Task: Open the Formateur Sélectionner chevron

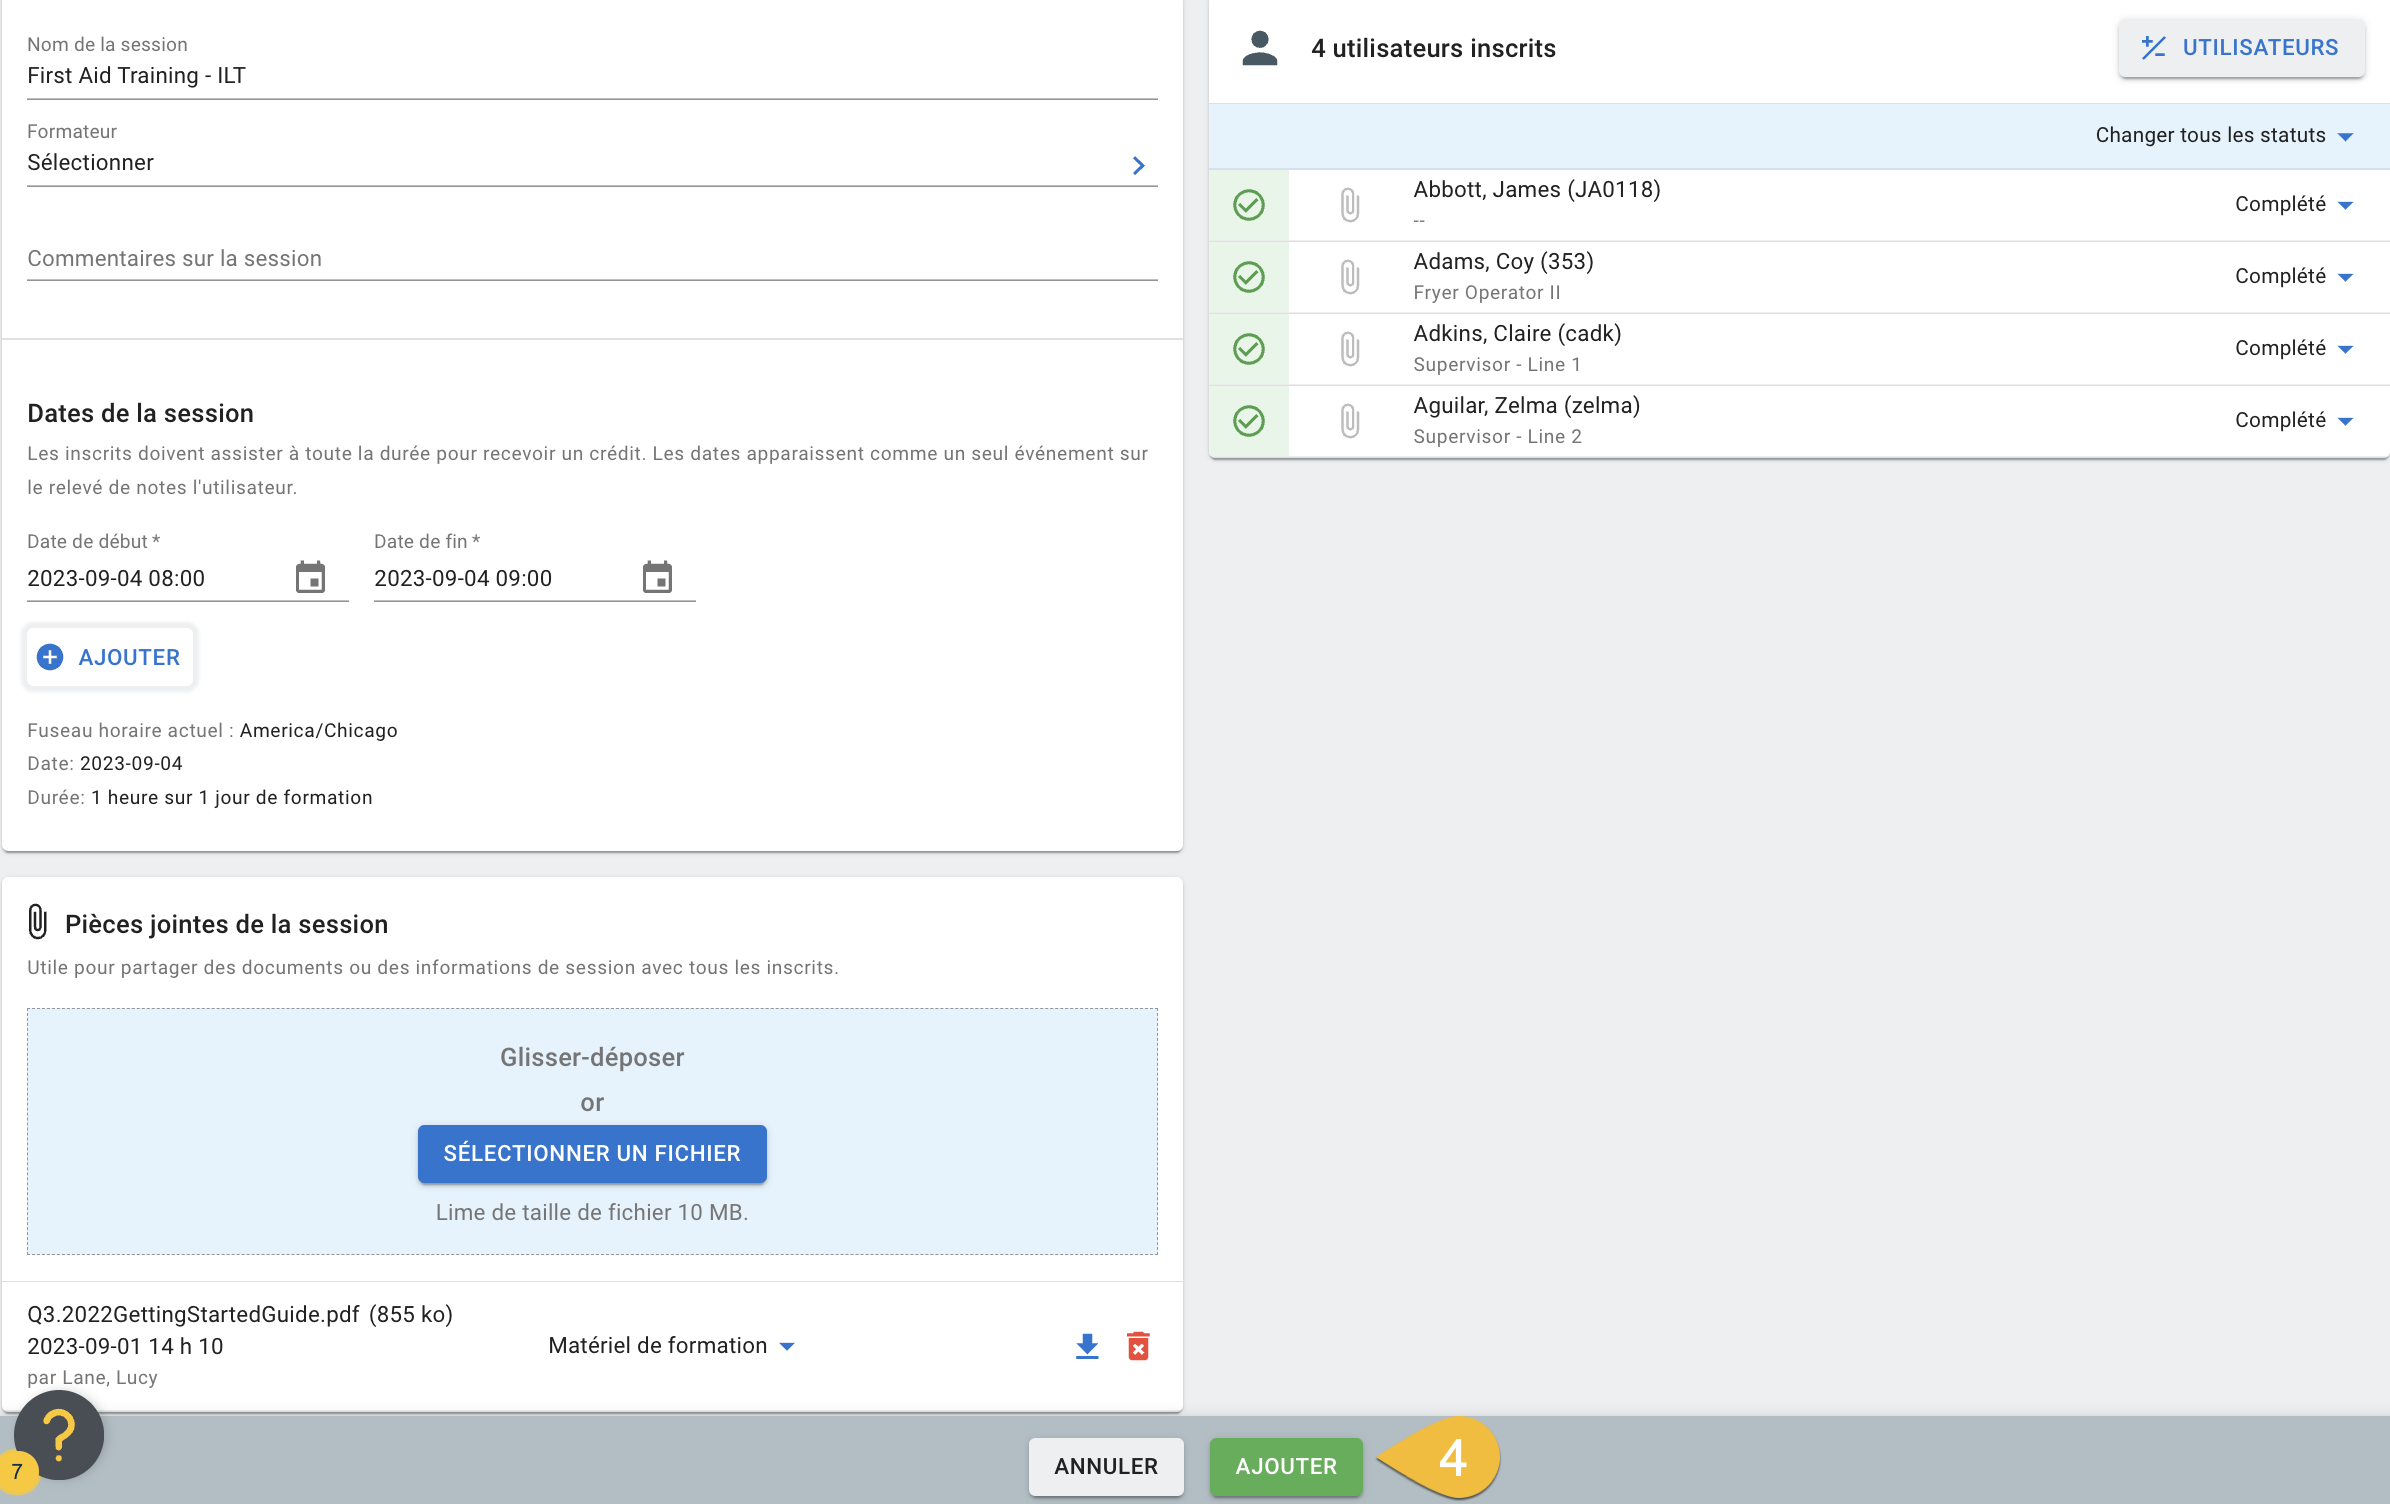Action: (1138, 165)
